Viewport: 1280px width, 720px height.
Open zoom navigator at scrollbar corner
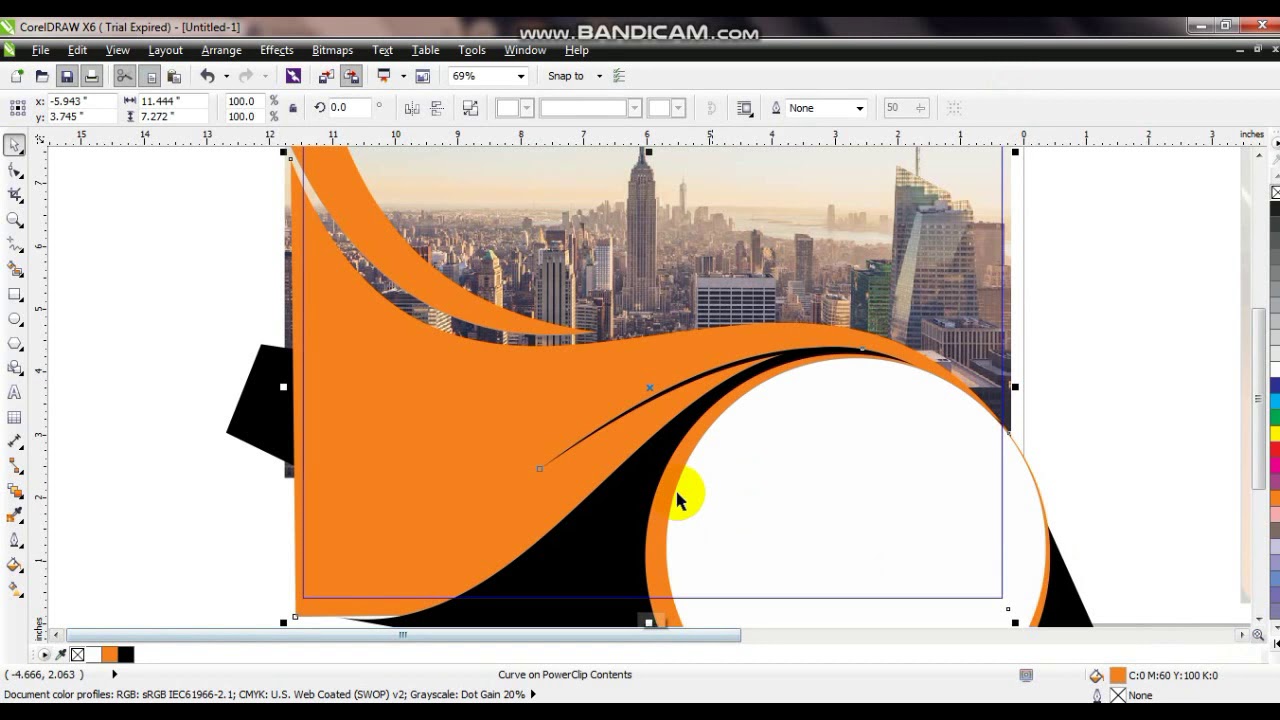point(1258,635)
